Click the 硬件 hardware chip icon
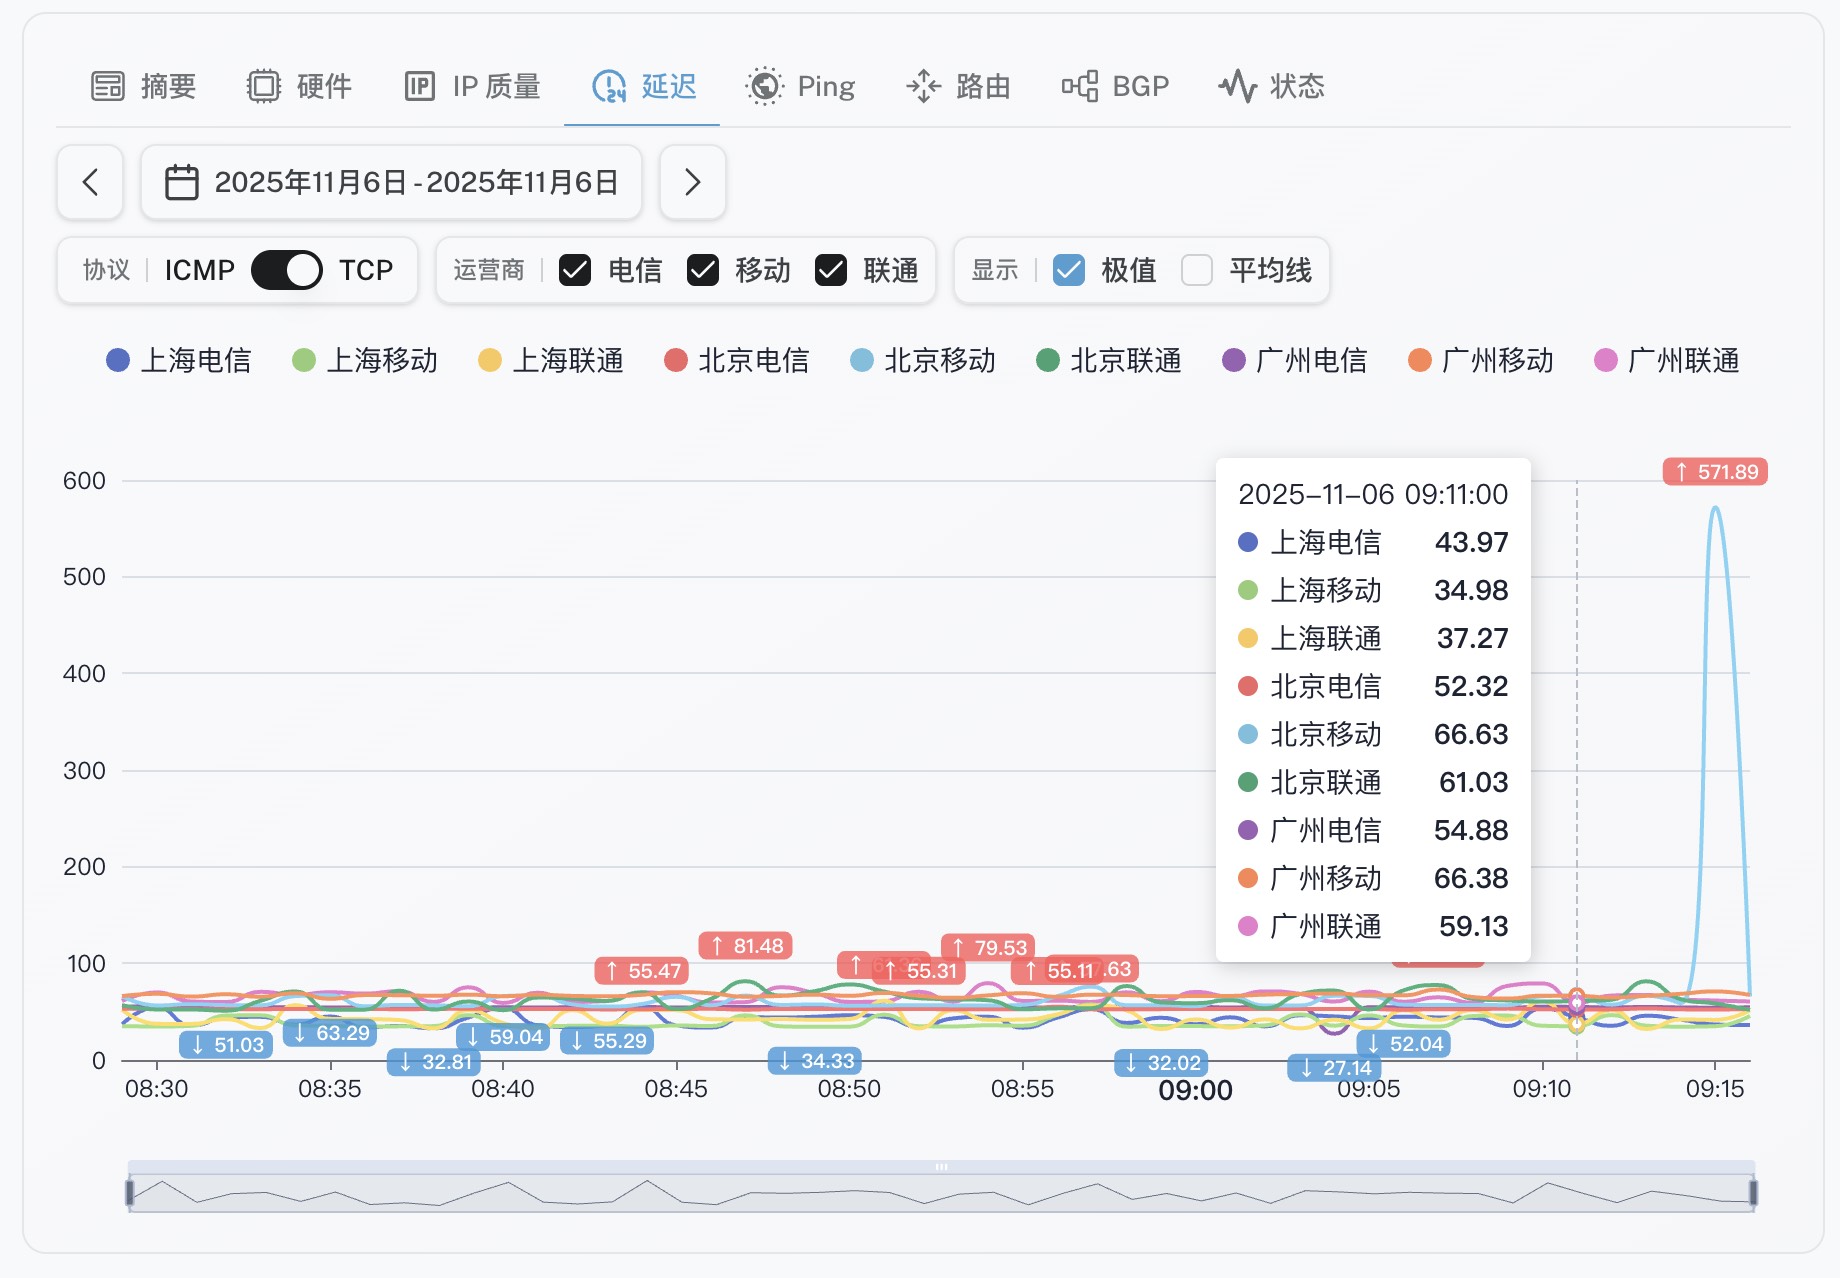Viewport: 1840px width, 1278px height. click(x=264, y=87)
